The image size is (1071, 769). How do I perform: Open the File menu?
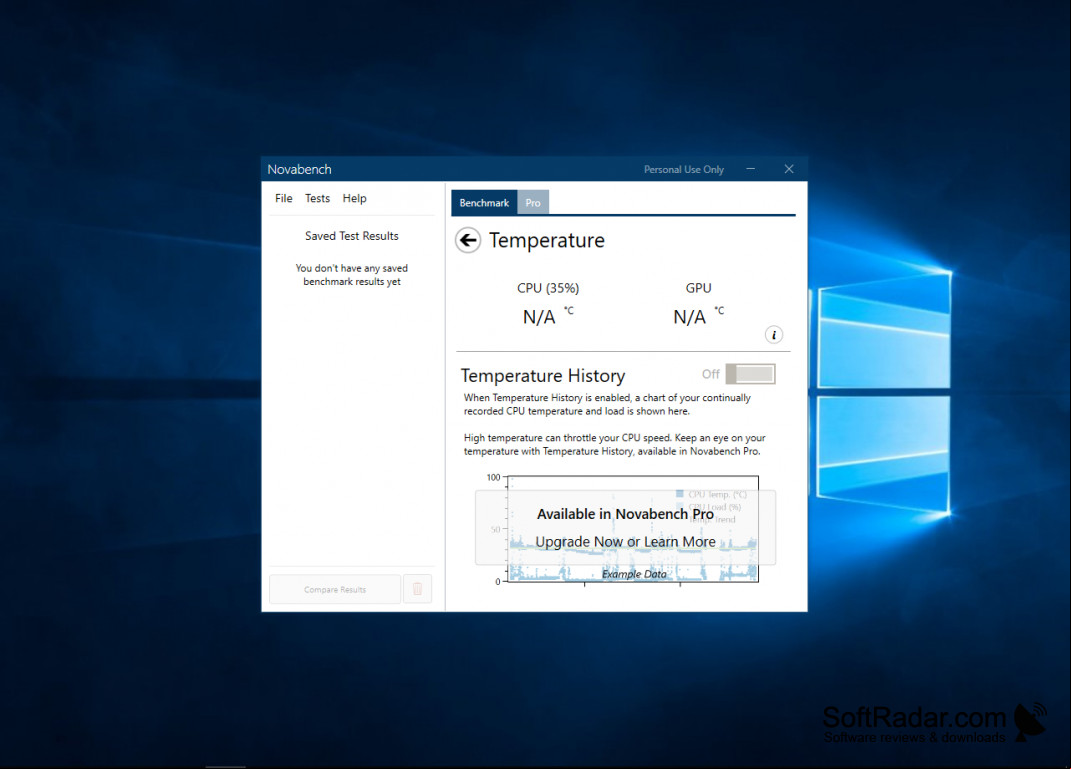coord(283,198)
